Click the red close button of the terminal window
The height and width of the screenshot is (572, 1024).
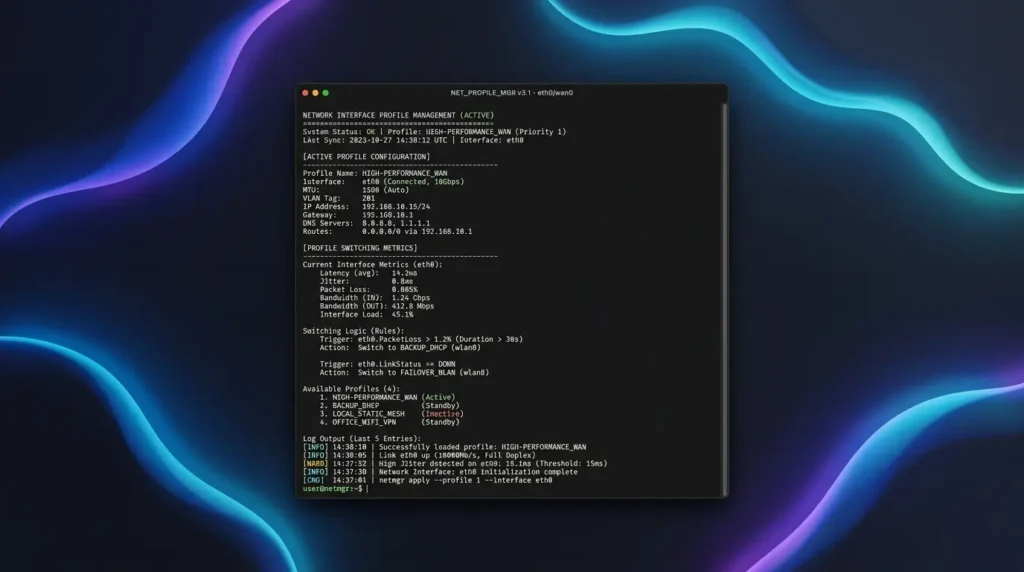pos(305,93)
